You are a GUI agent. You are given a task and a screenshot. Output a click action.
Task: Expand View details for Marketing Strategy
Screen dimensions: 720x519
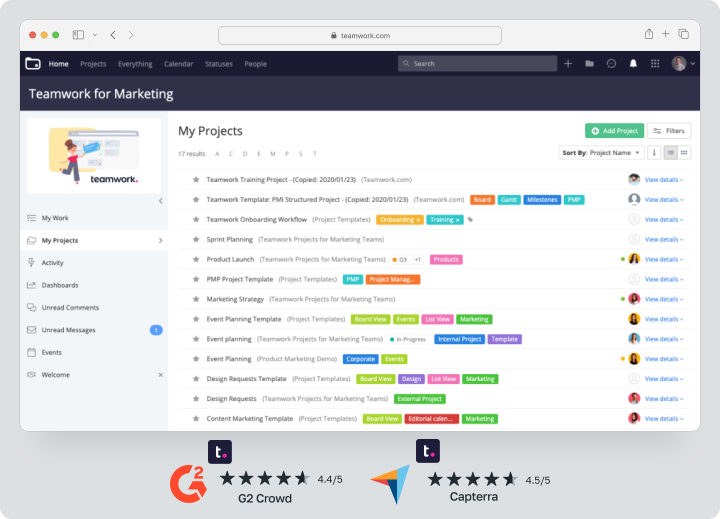click(664, 299)
